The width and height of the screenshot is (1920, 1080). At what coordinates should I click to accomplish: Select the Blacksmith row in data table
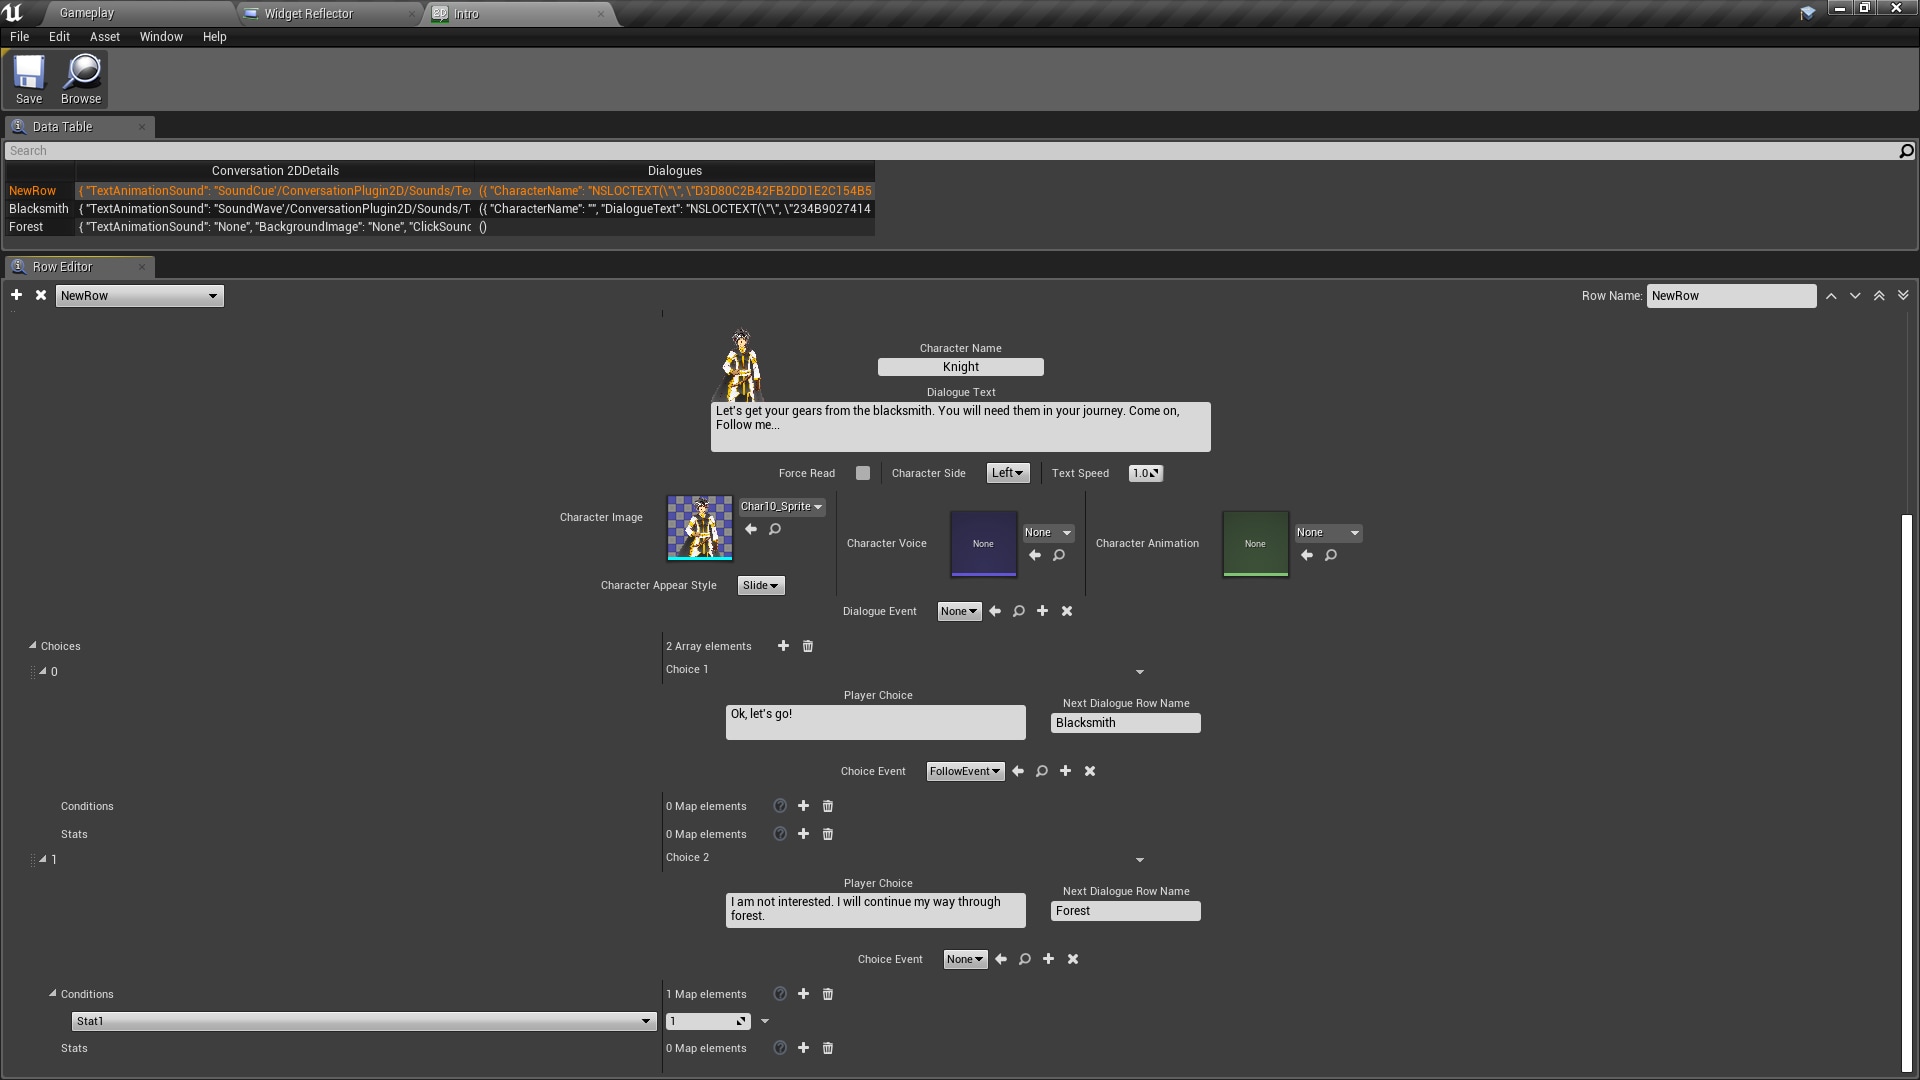click(39, 209)
